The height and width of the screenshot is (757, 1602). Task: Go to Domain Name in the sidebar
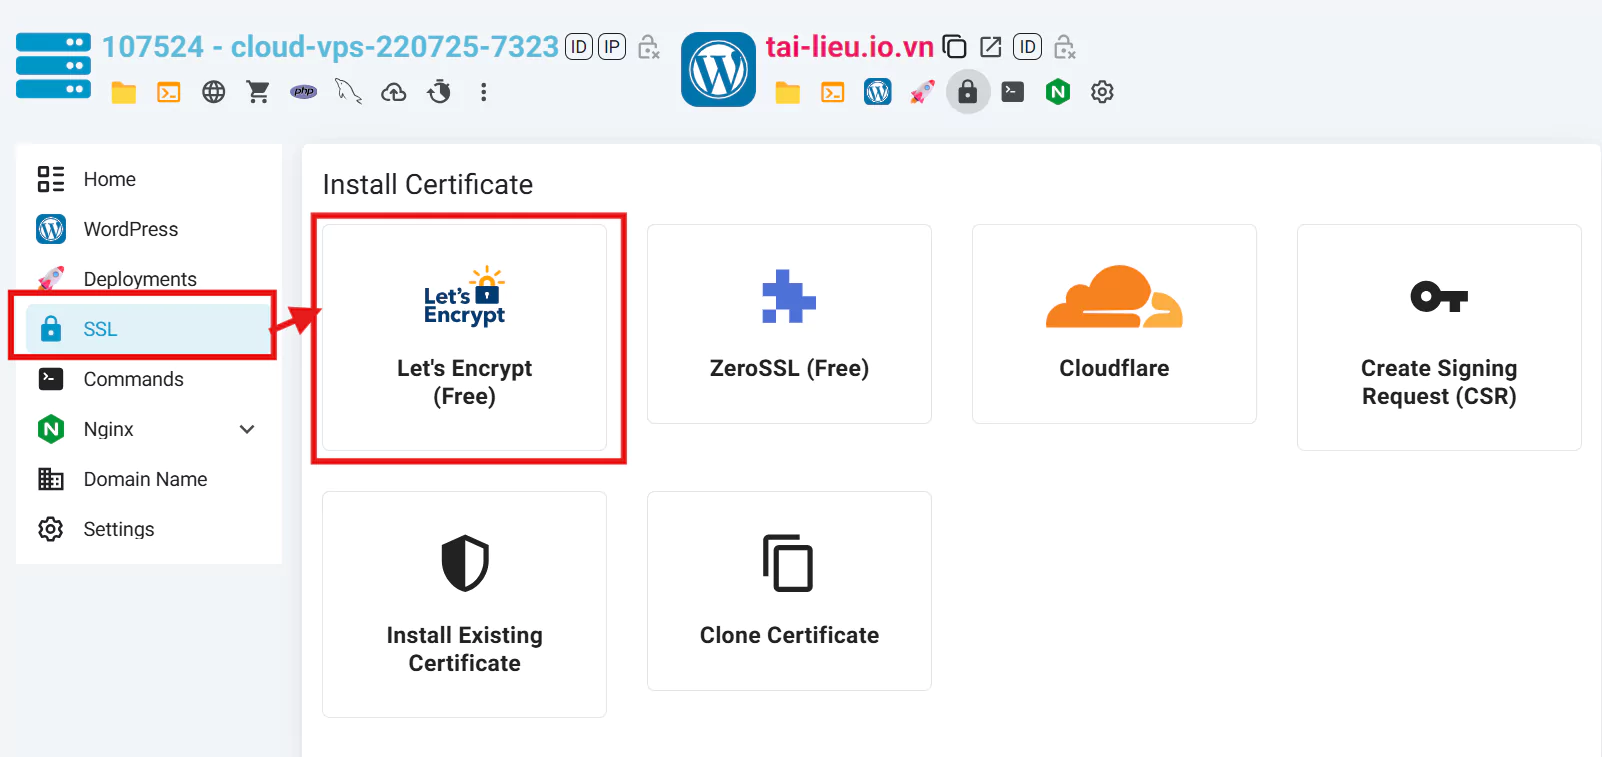pos(145,479)
